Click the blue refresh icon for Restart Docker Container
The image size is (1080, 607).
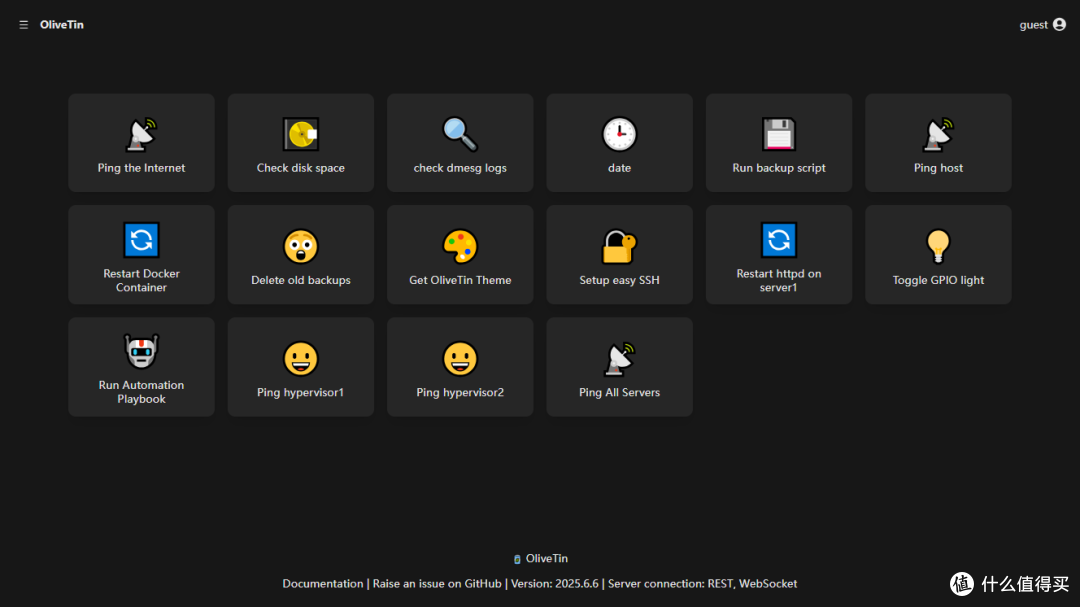[141, 240]
